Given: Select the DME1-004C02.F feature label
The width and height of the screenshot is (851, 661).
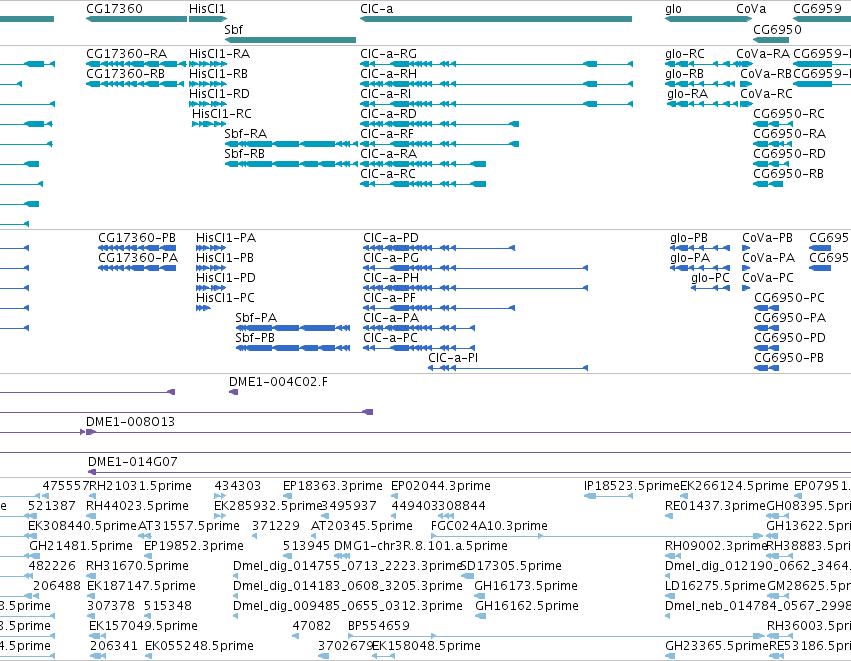Looking at the screenshot, I should pos(278,382).
